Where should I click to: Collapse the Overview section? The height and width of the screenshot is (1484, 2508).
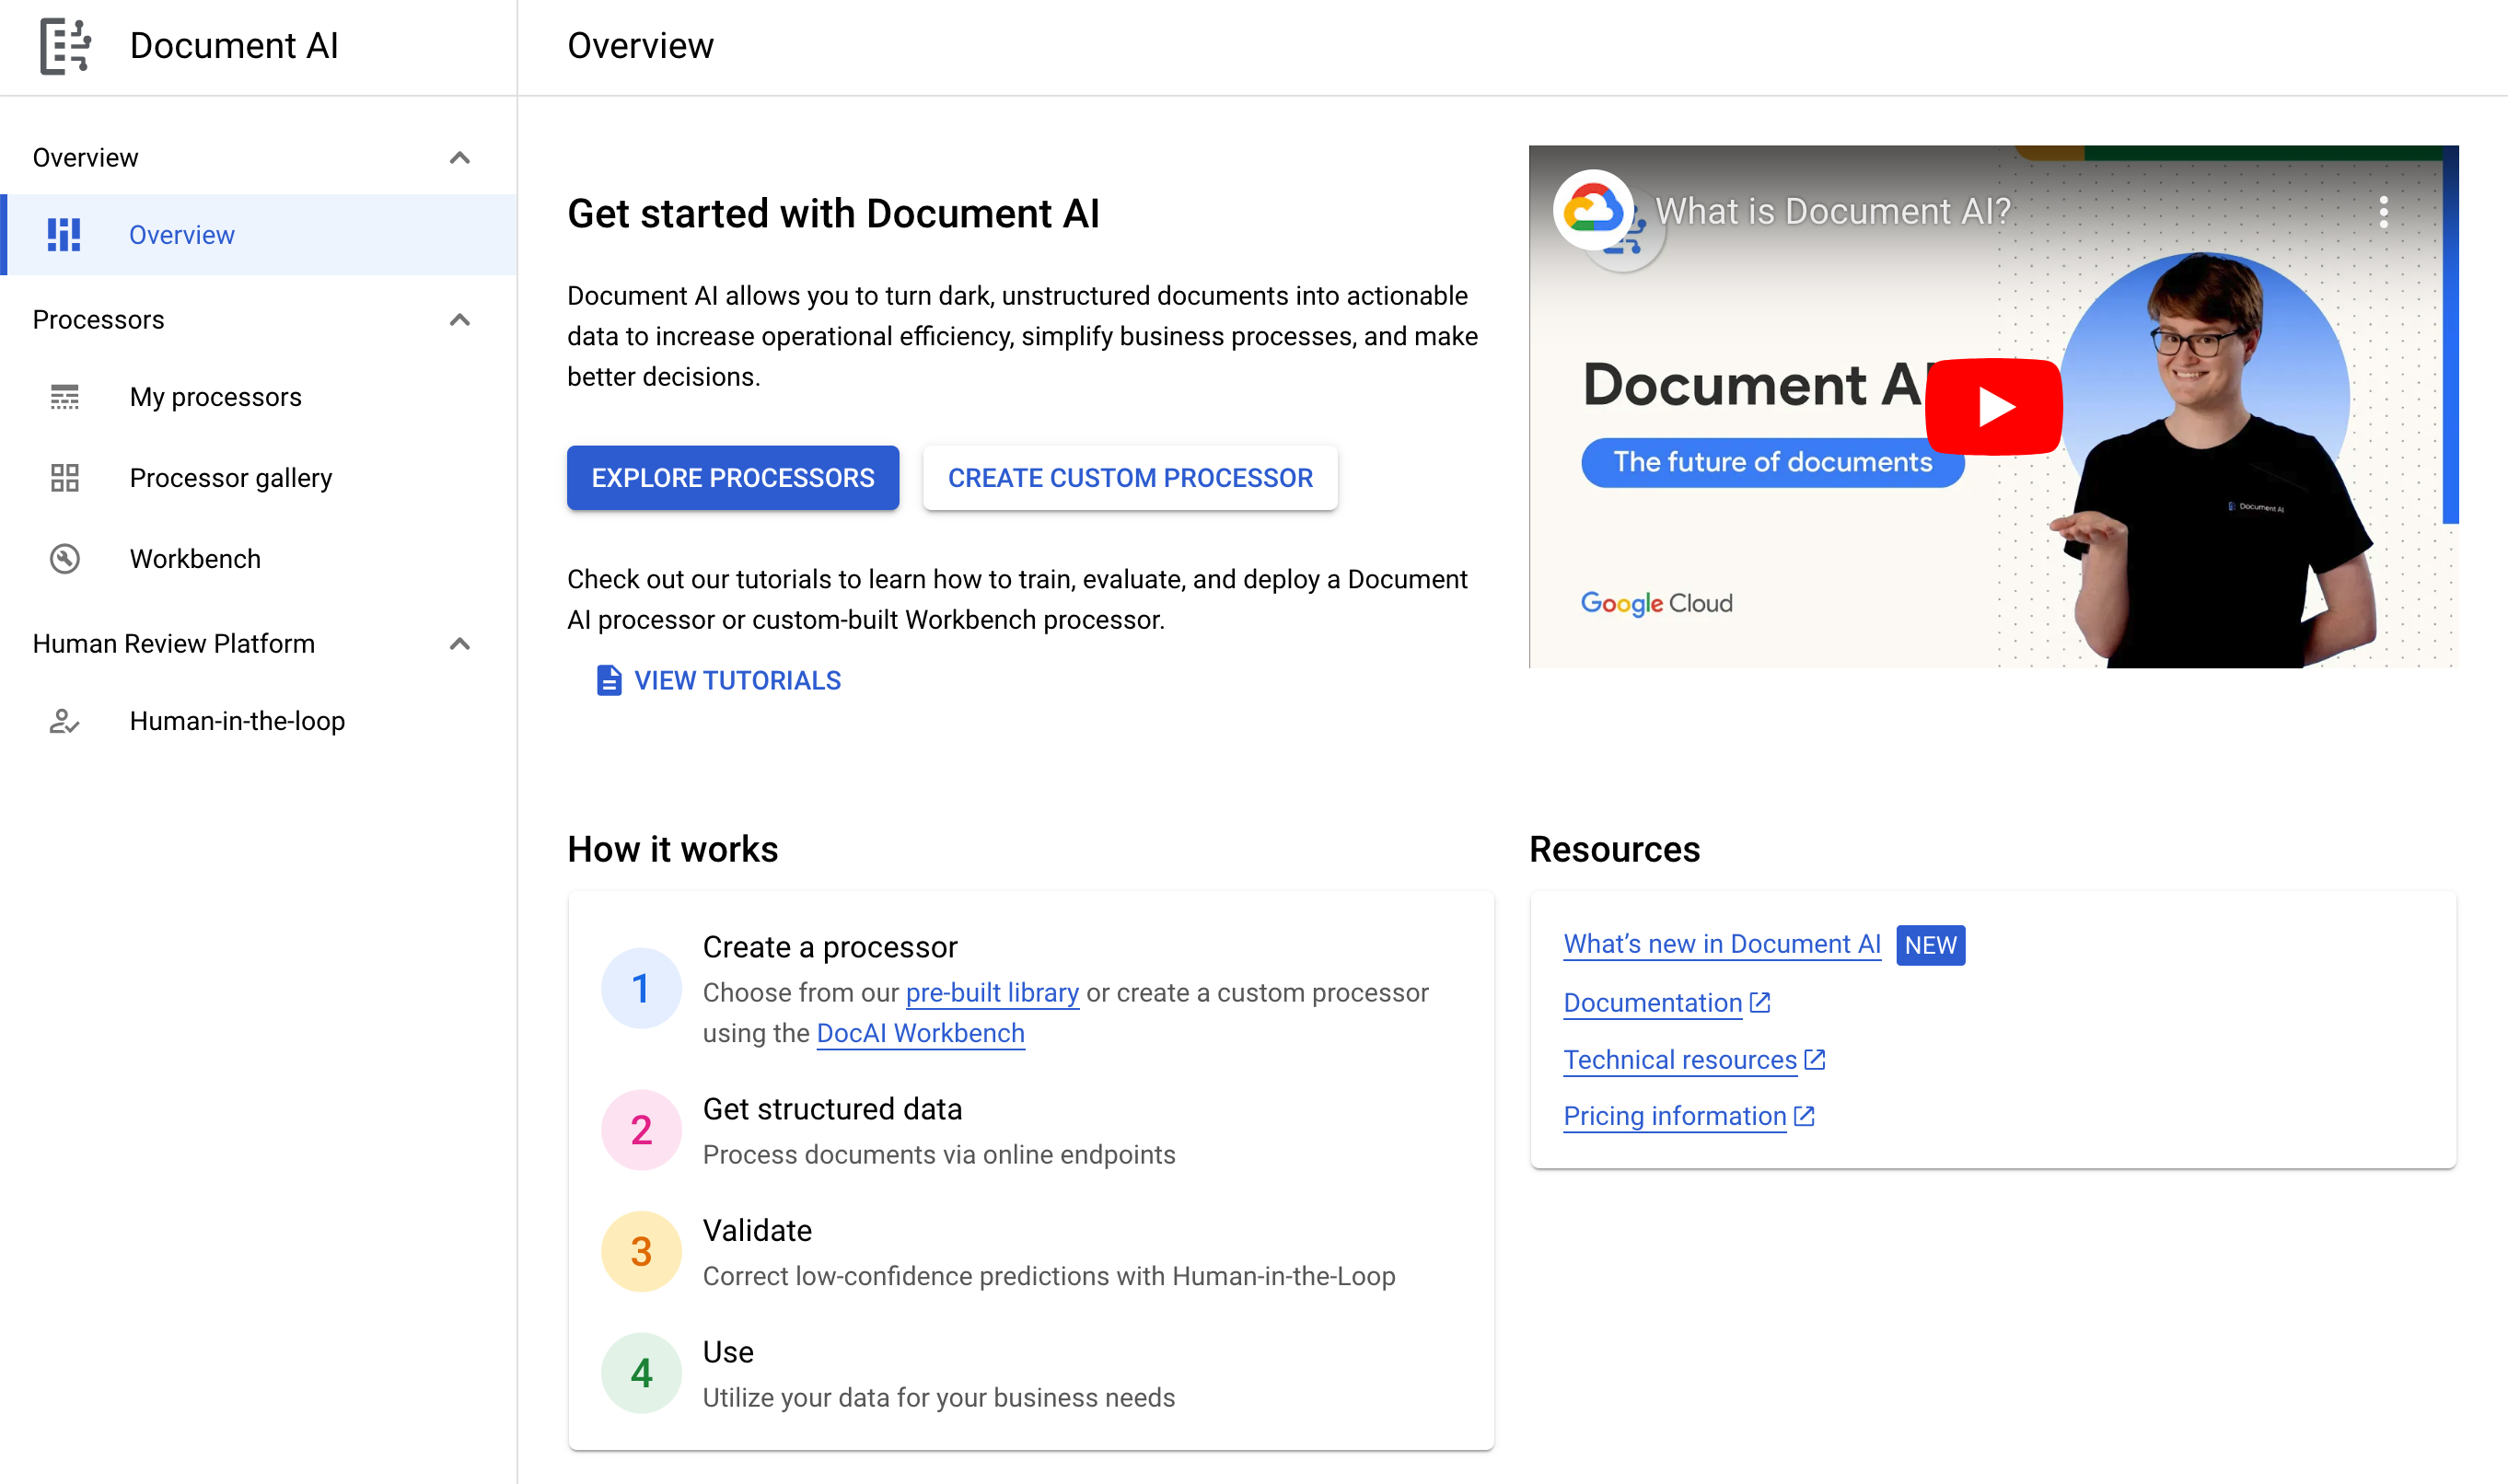(x=463, y=157)
